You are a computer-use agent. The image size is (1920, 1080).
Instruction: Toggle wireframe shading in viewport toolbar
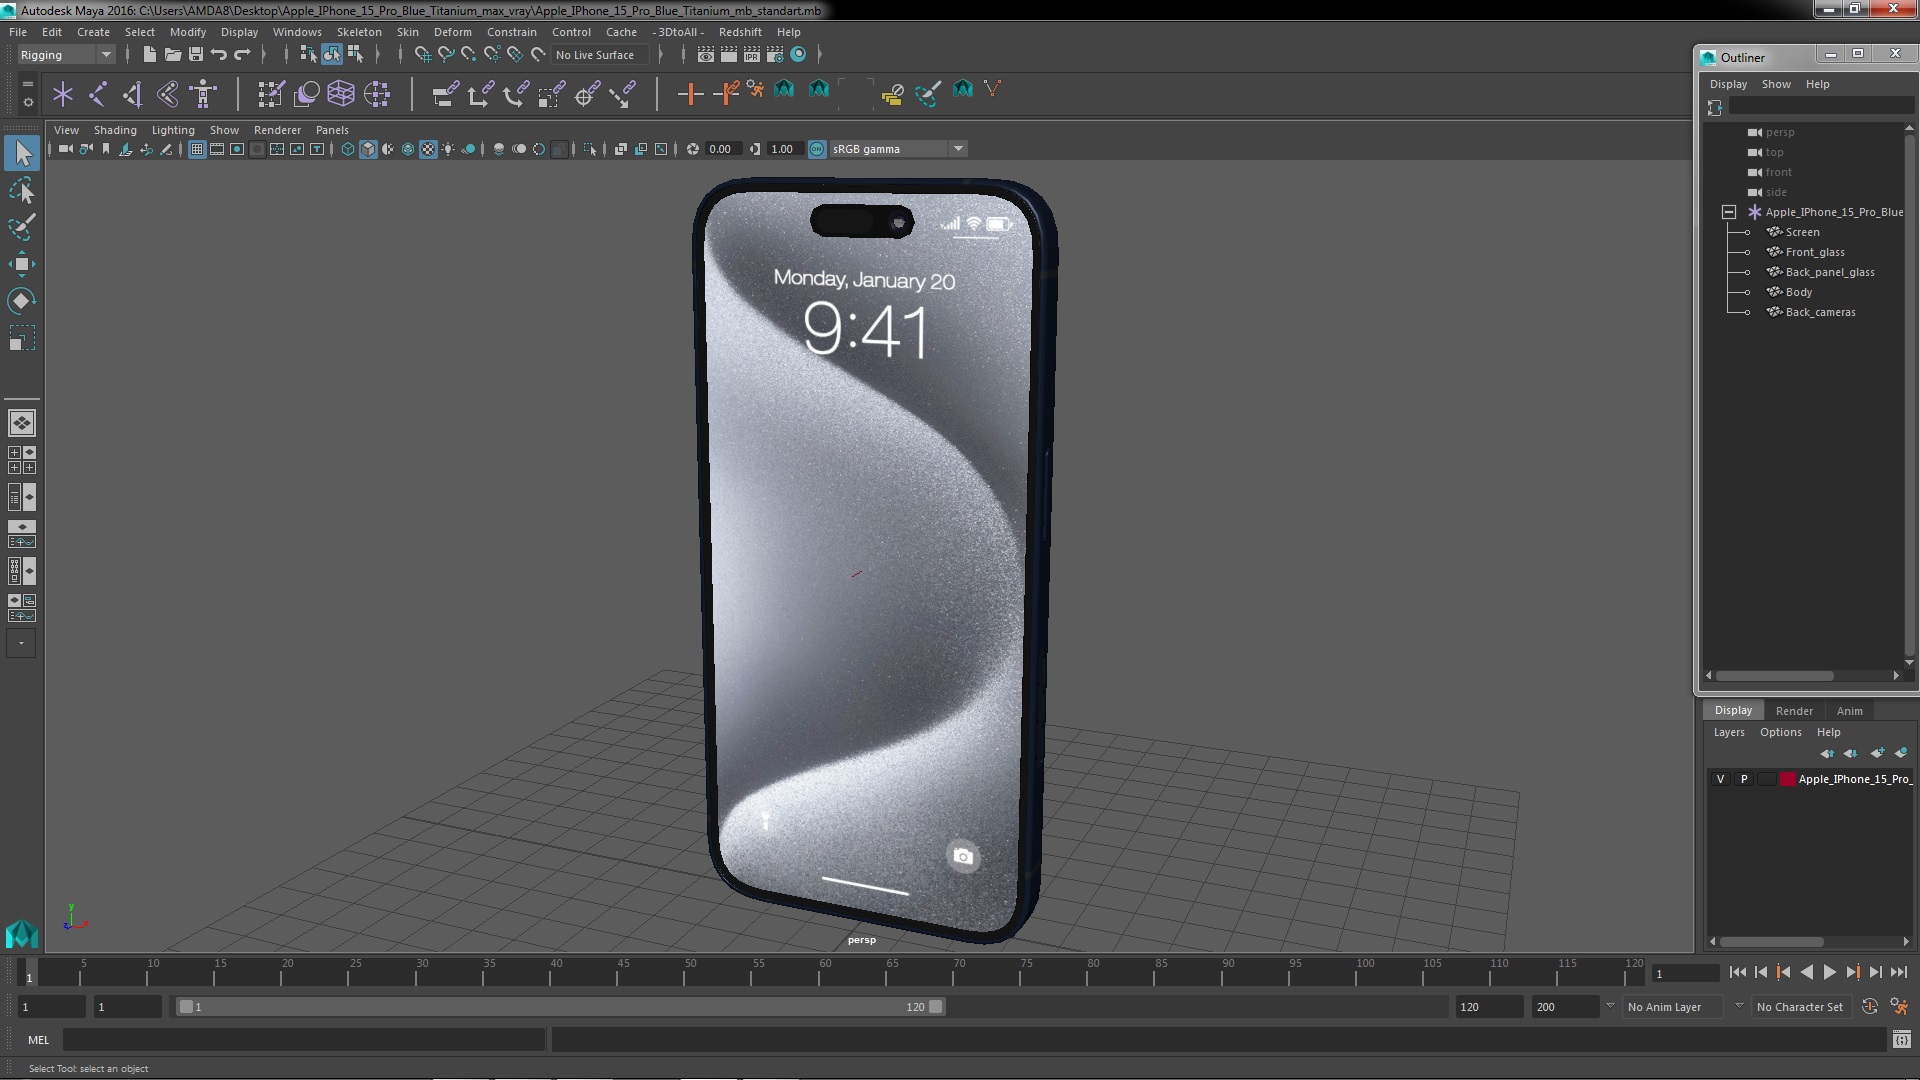tap(347, 149)
